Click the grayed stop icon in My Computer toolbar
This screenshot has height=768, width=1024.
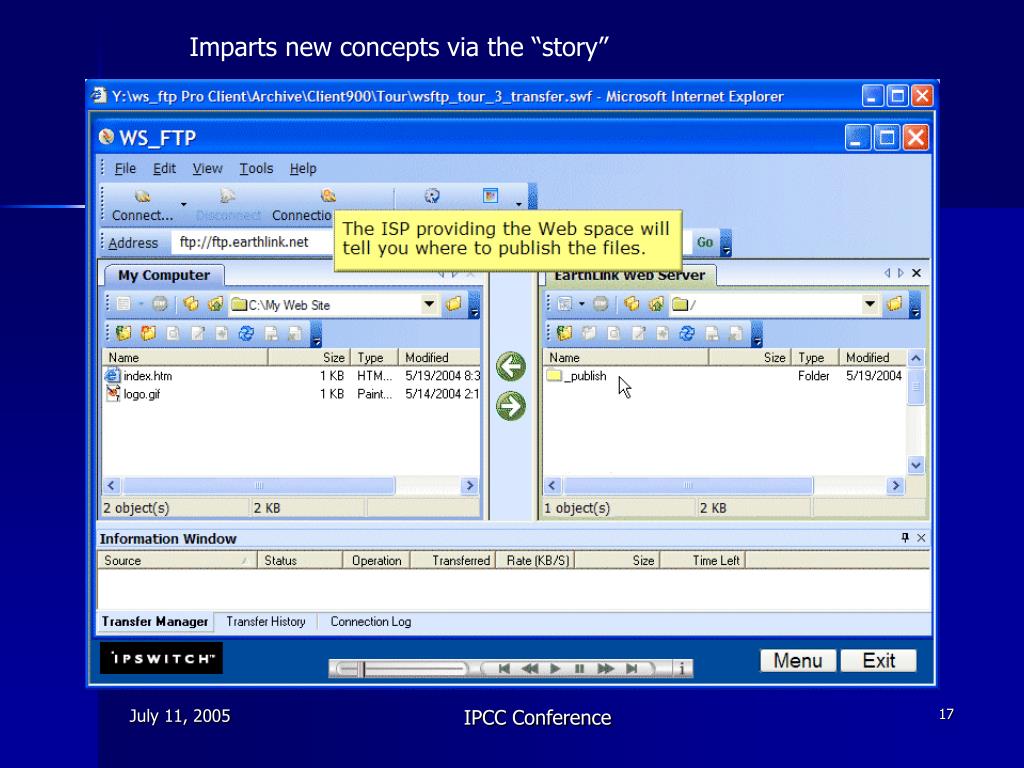[x=159, y=304]
